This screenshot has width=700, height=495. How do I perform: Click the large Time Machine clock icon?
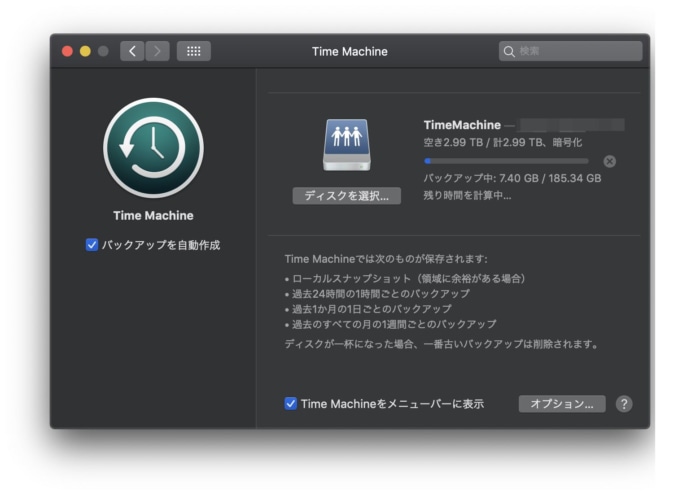[153, 148]
